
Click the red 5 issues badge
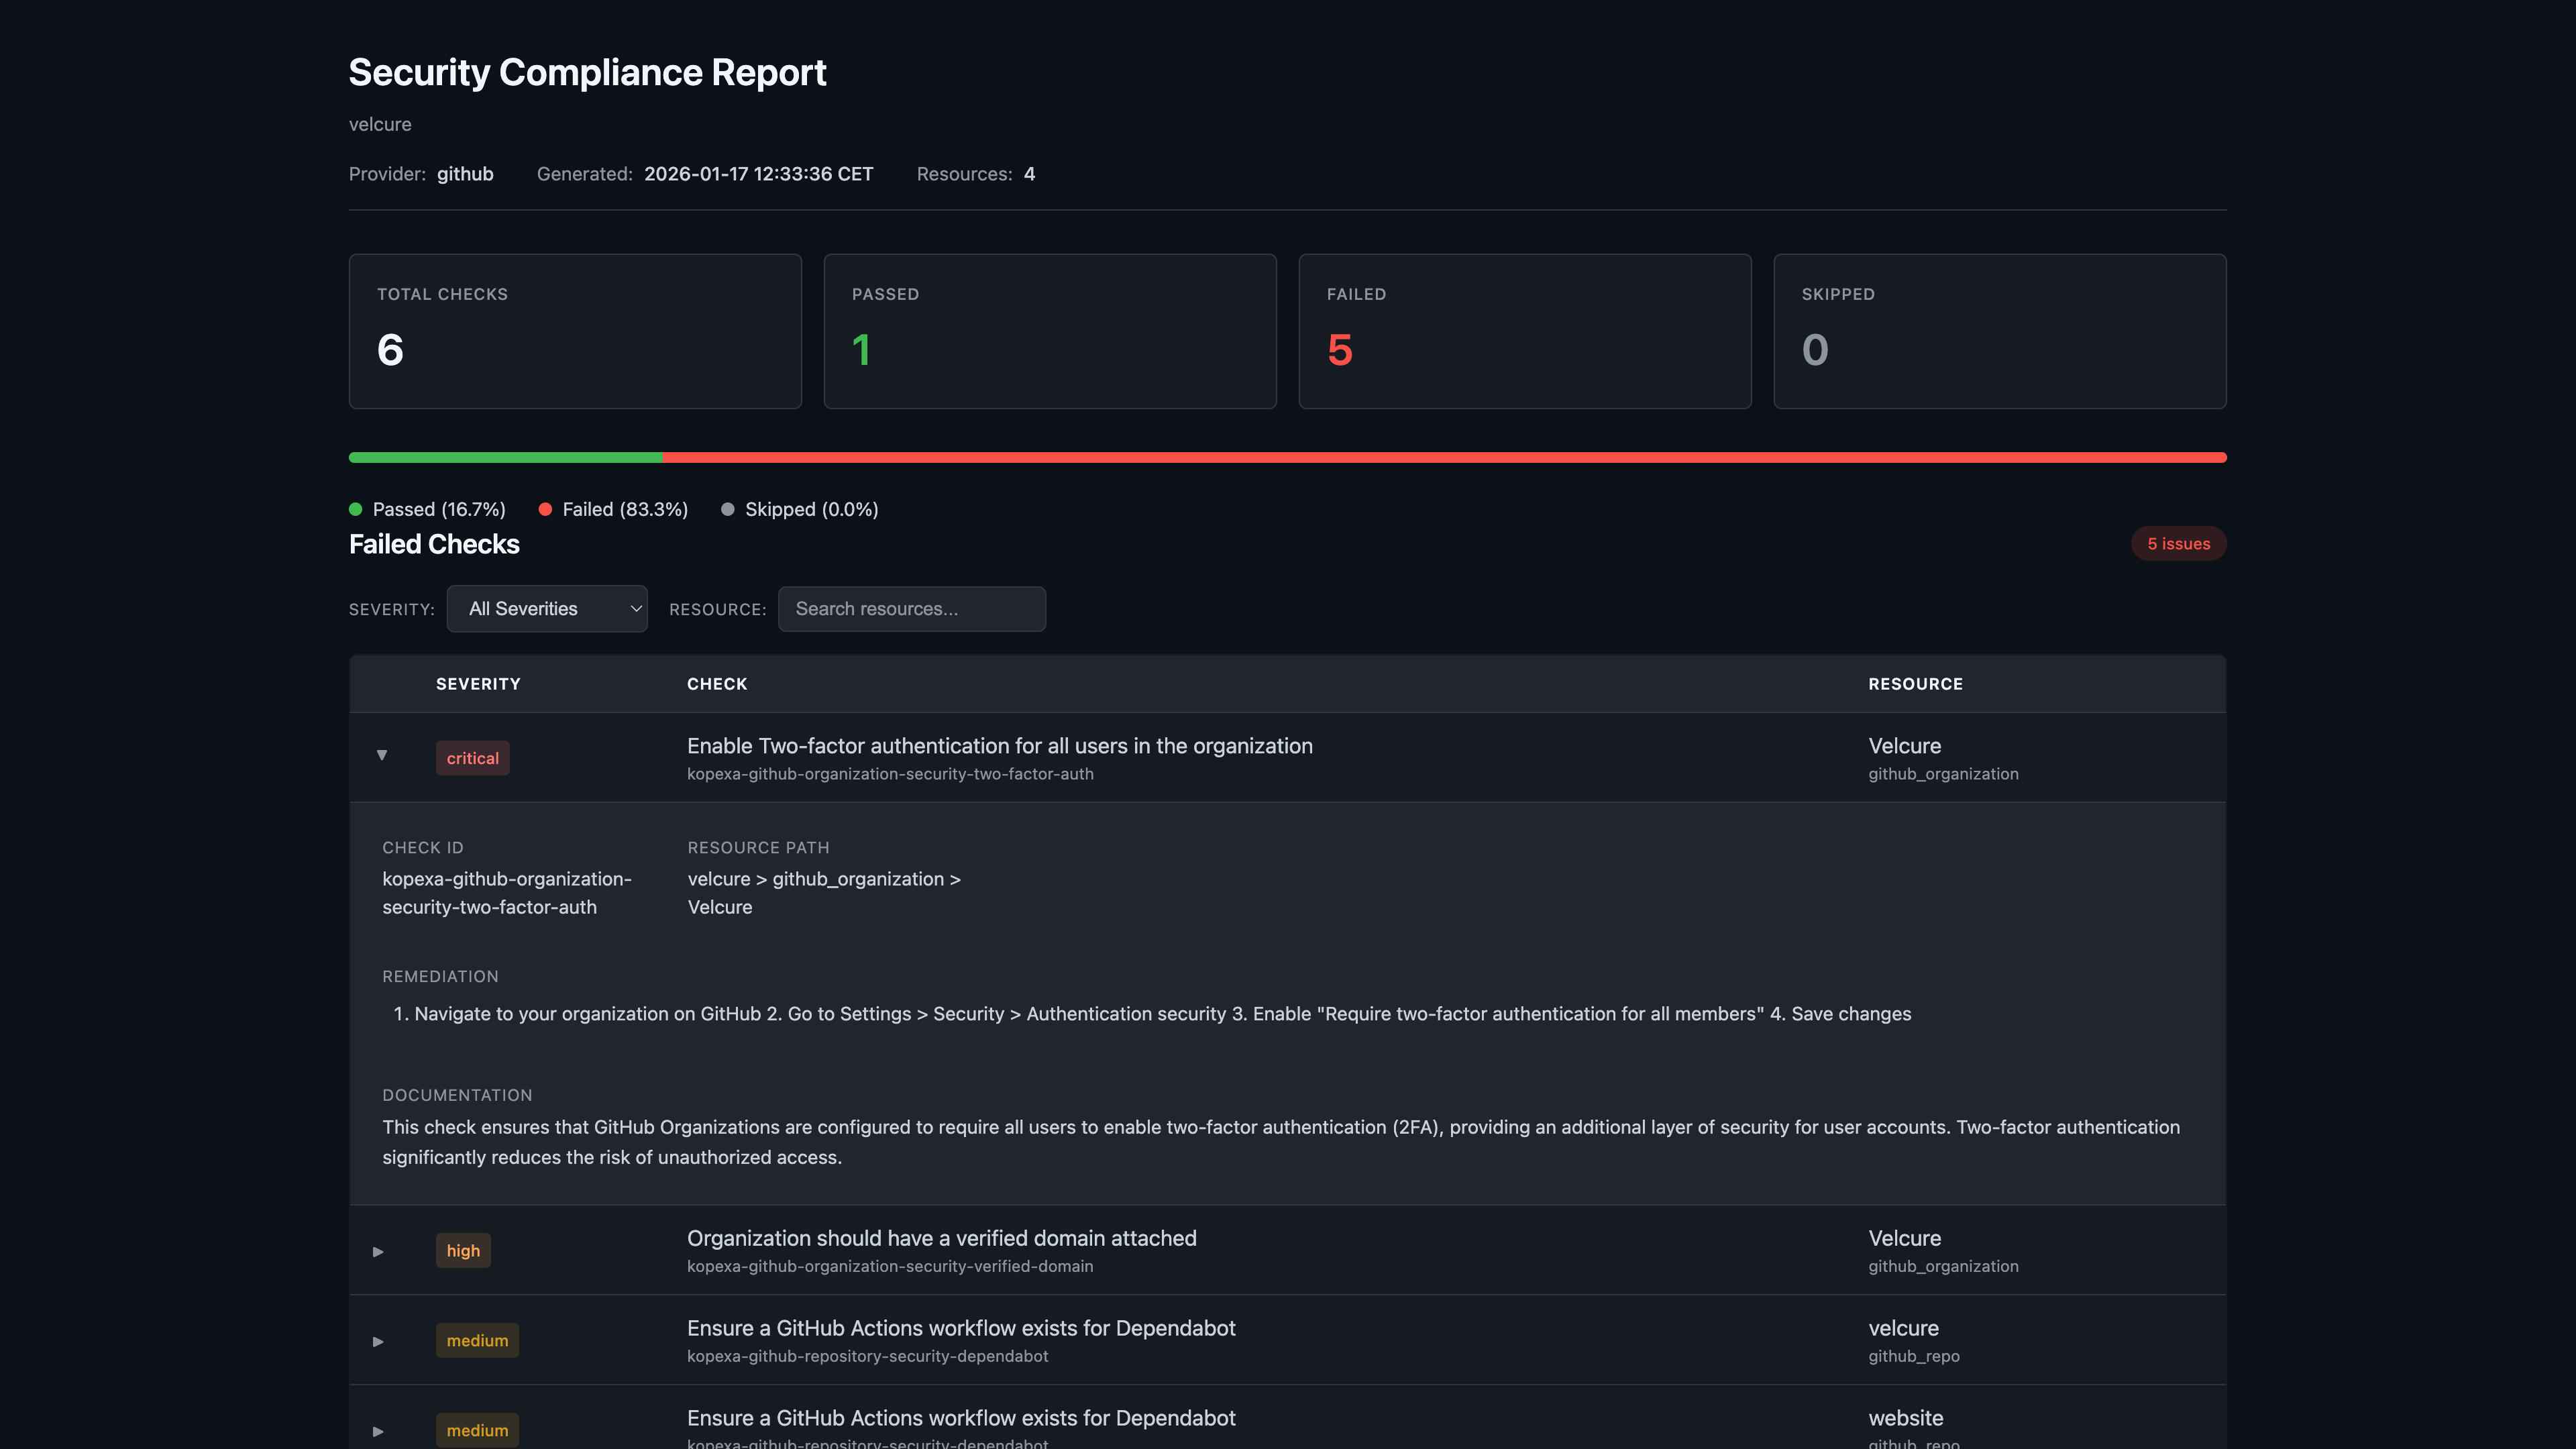tap(2178, 543)
